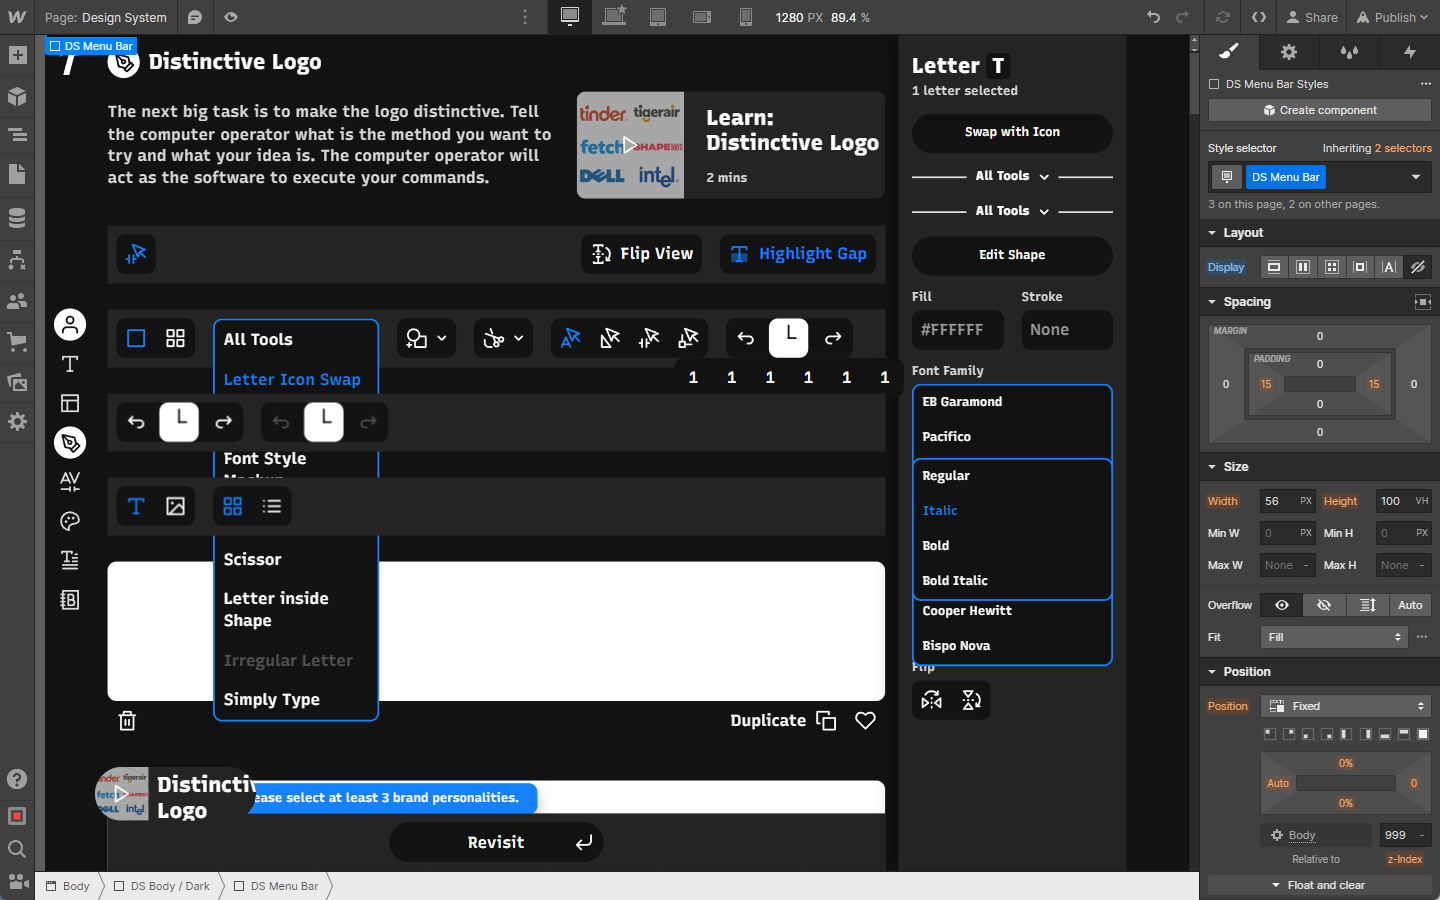Viewport: 1440px width, 900px height.
Task: Open the code export brackets icon
Action: tap(1259, 17)
